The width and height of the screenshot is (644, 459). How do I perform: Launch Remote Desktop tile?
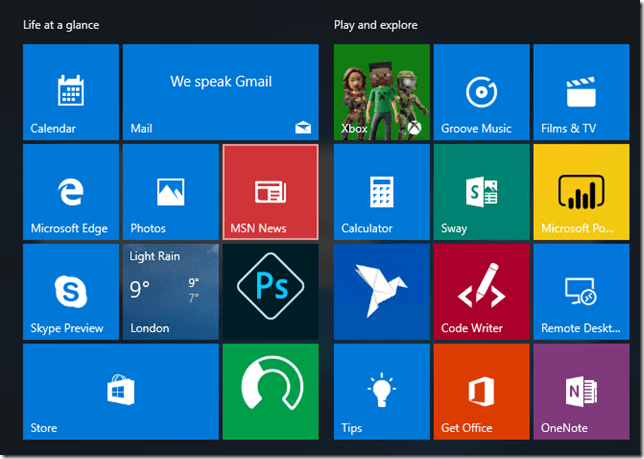click(581, 292)
